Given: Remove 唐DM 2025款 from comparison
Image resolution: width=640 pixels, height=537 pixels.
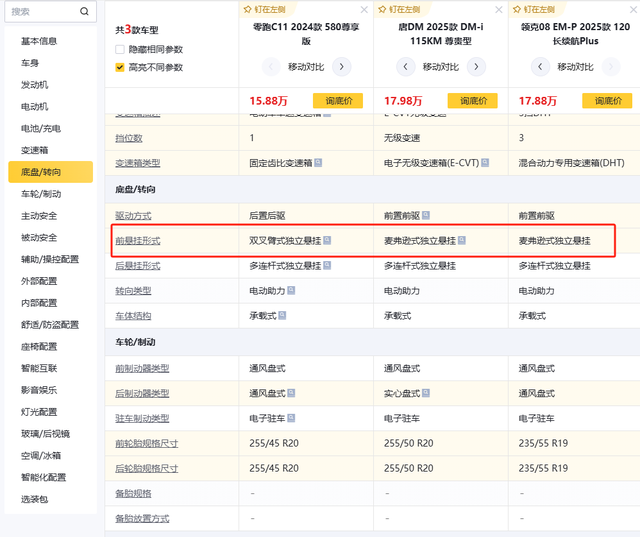Looking at the screenshot, I should point(499,9).
